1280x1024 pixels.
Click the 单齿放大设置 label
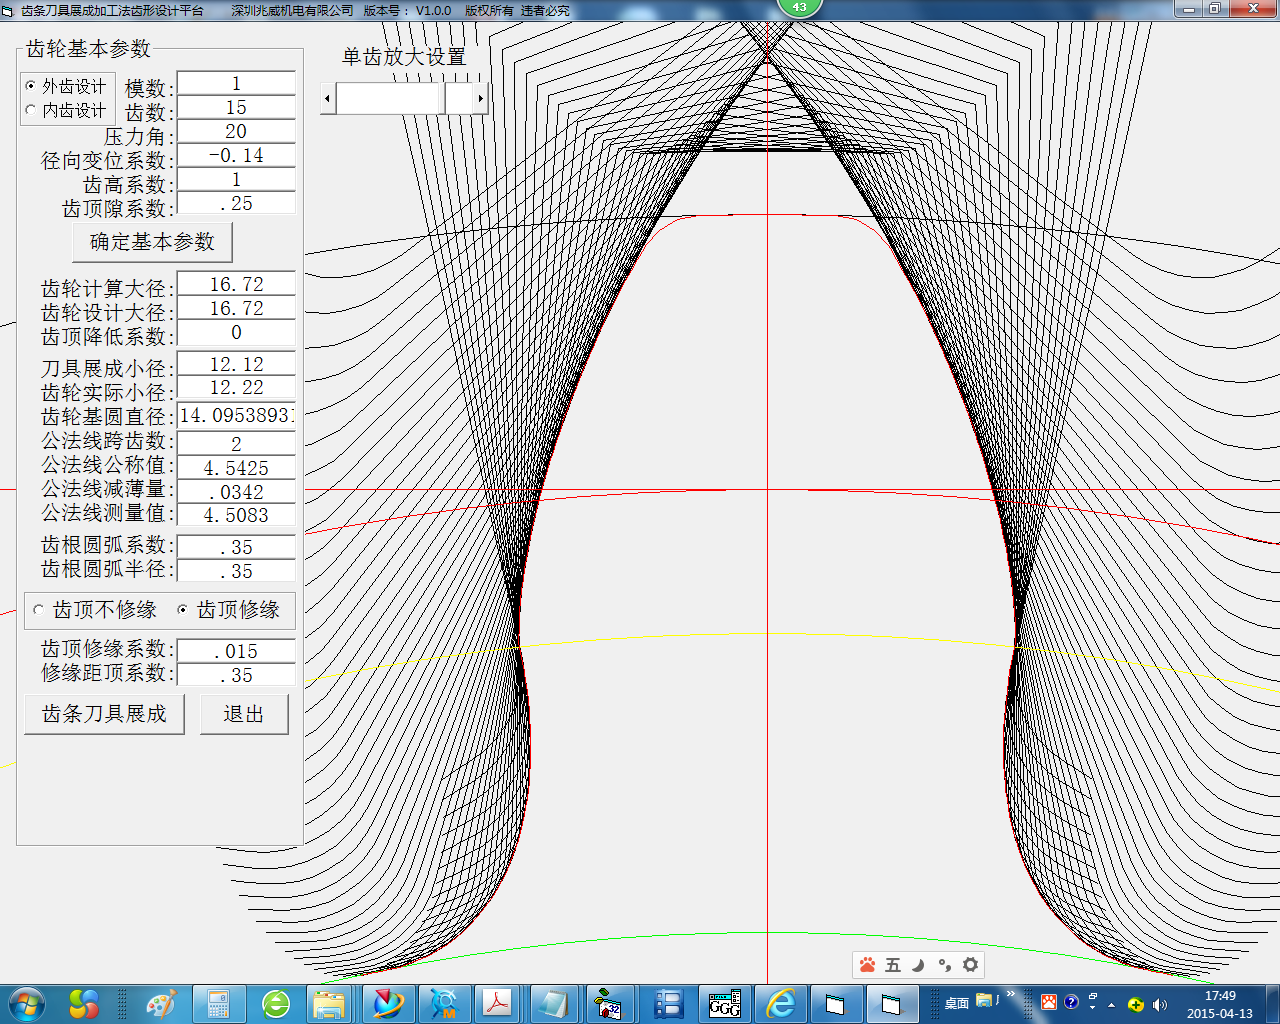coord(404,56)
